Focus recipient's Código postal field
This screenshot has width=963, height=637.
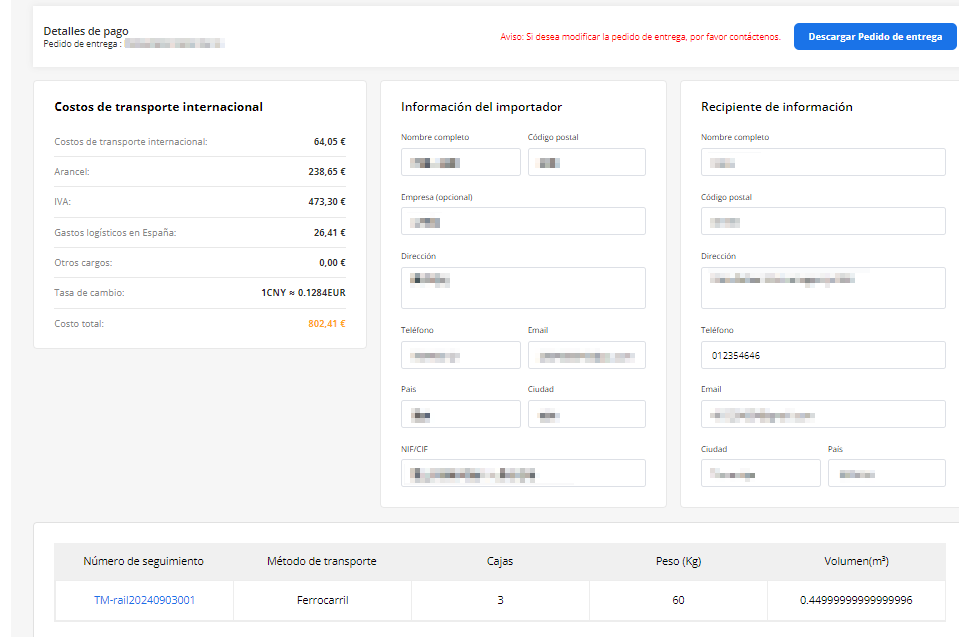[x=823, y=221]
